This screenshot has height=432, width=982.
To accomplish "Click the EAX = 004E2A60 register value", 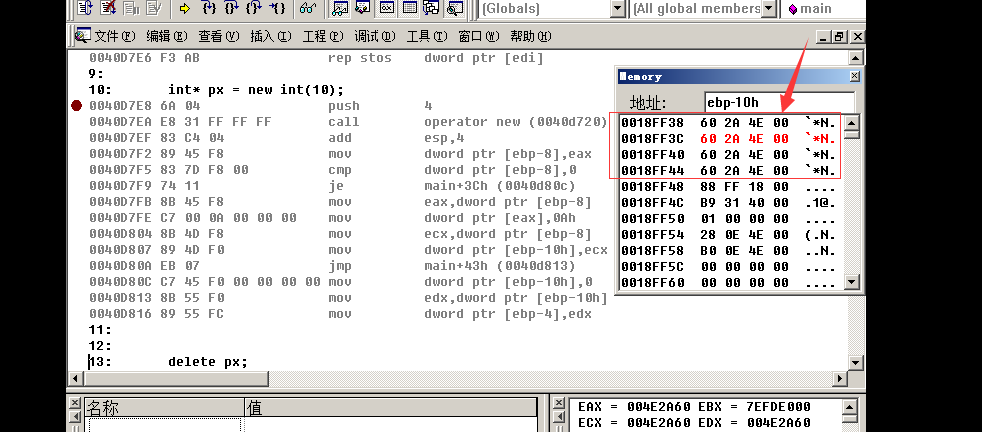I will tap(635, 407).
